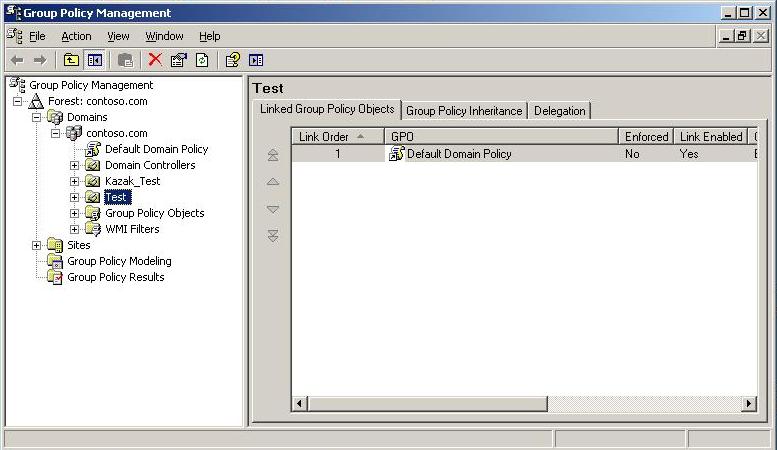Move link up with single up arrow

pos(273,182)
